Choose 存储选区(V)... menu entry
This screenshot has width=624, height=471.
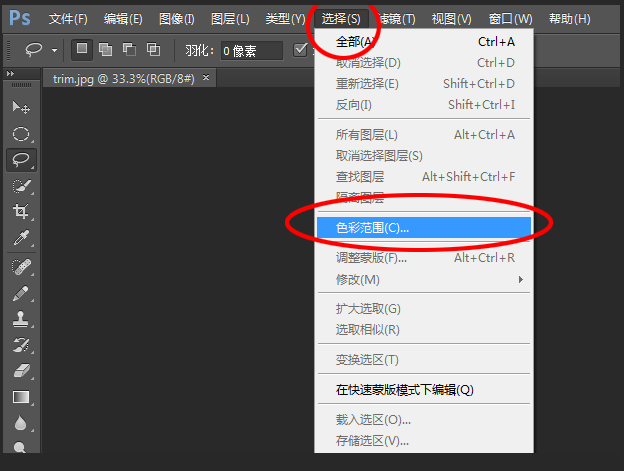[424, 441]
